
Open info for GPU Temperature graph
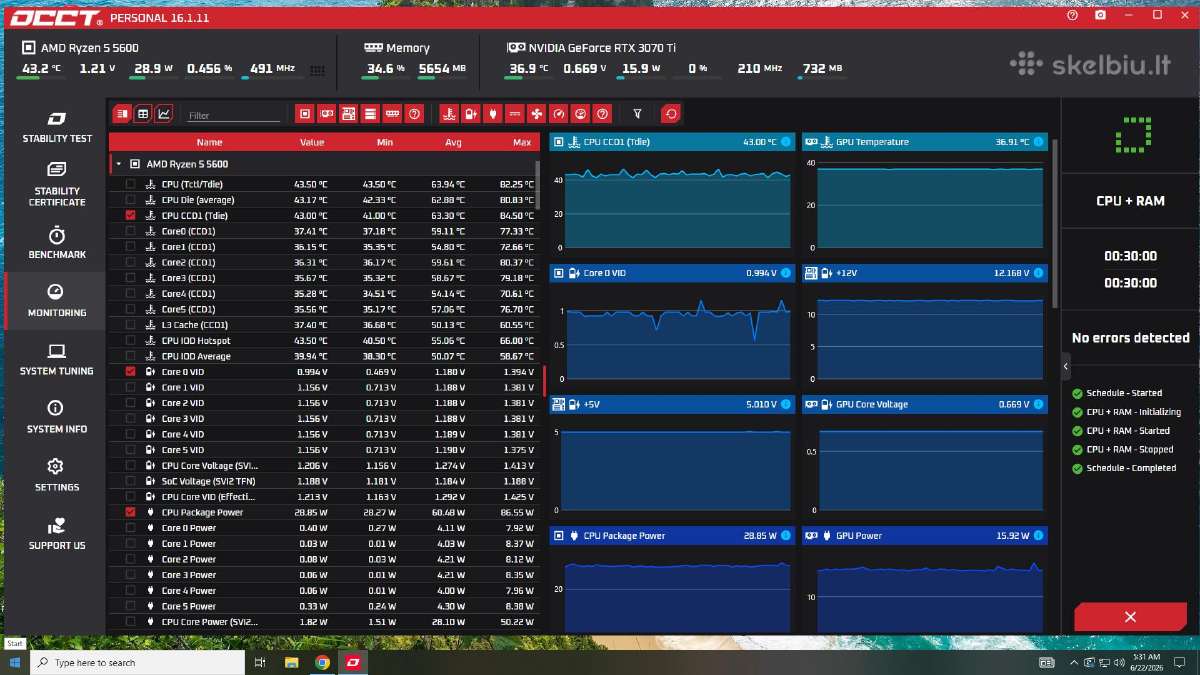(1039, 142)
